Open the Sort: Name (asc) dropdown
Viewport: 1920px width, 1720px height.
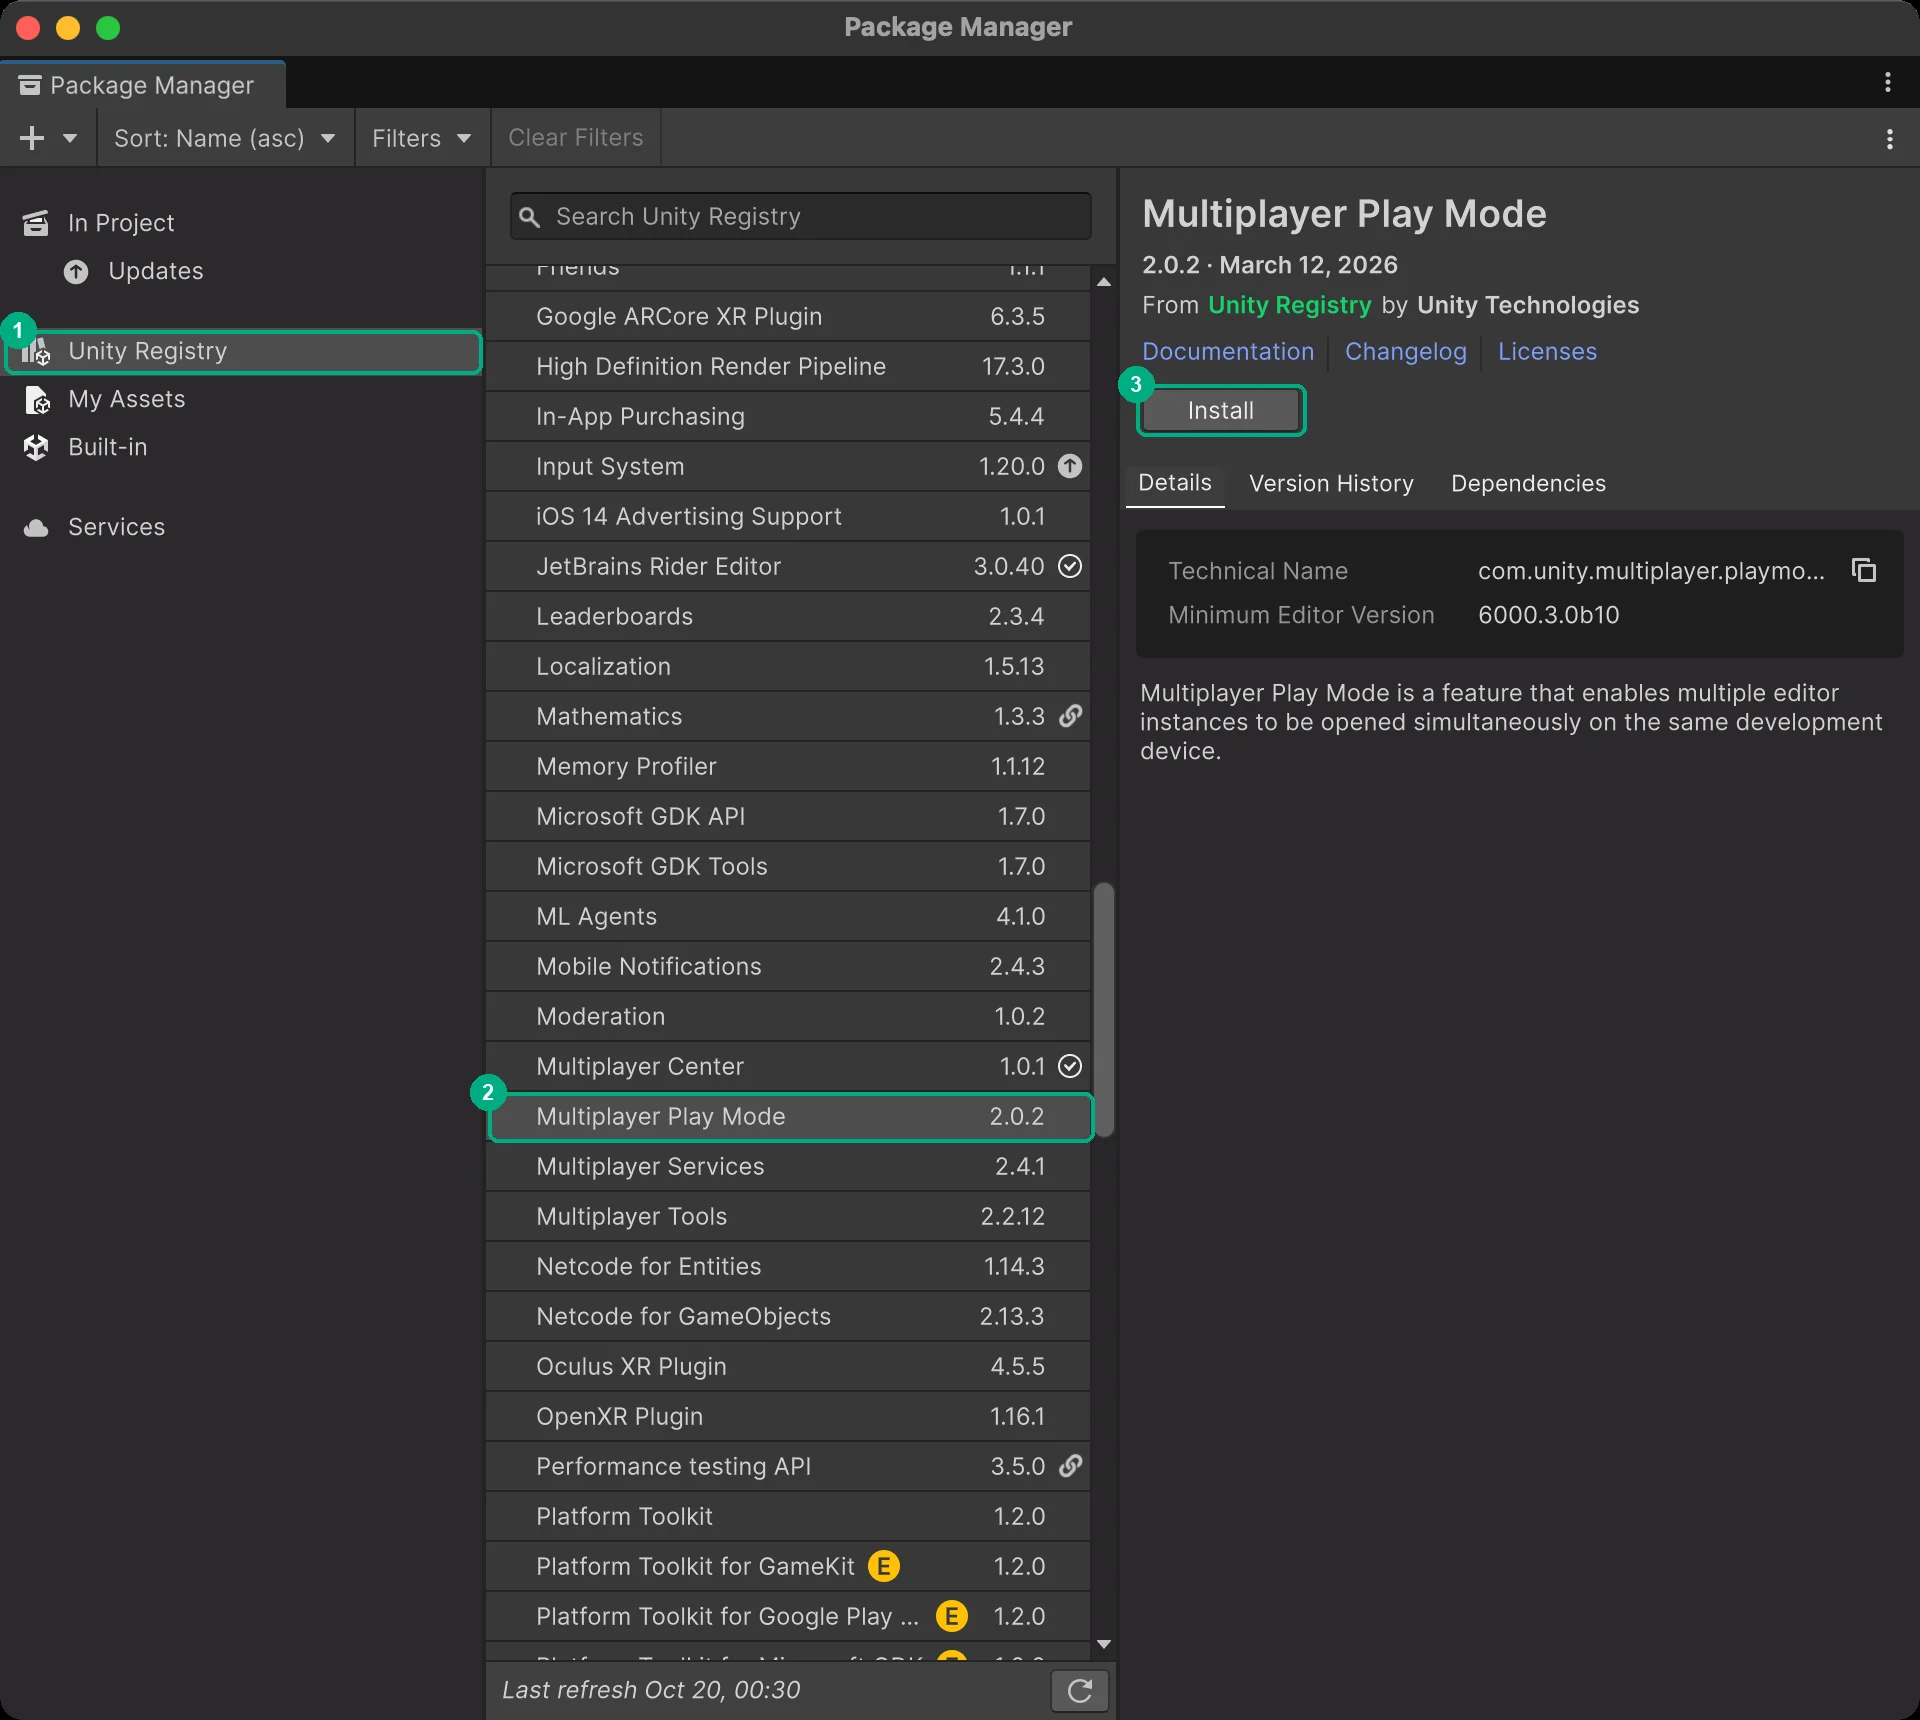coord(225,138)
